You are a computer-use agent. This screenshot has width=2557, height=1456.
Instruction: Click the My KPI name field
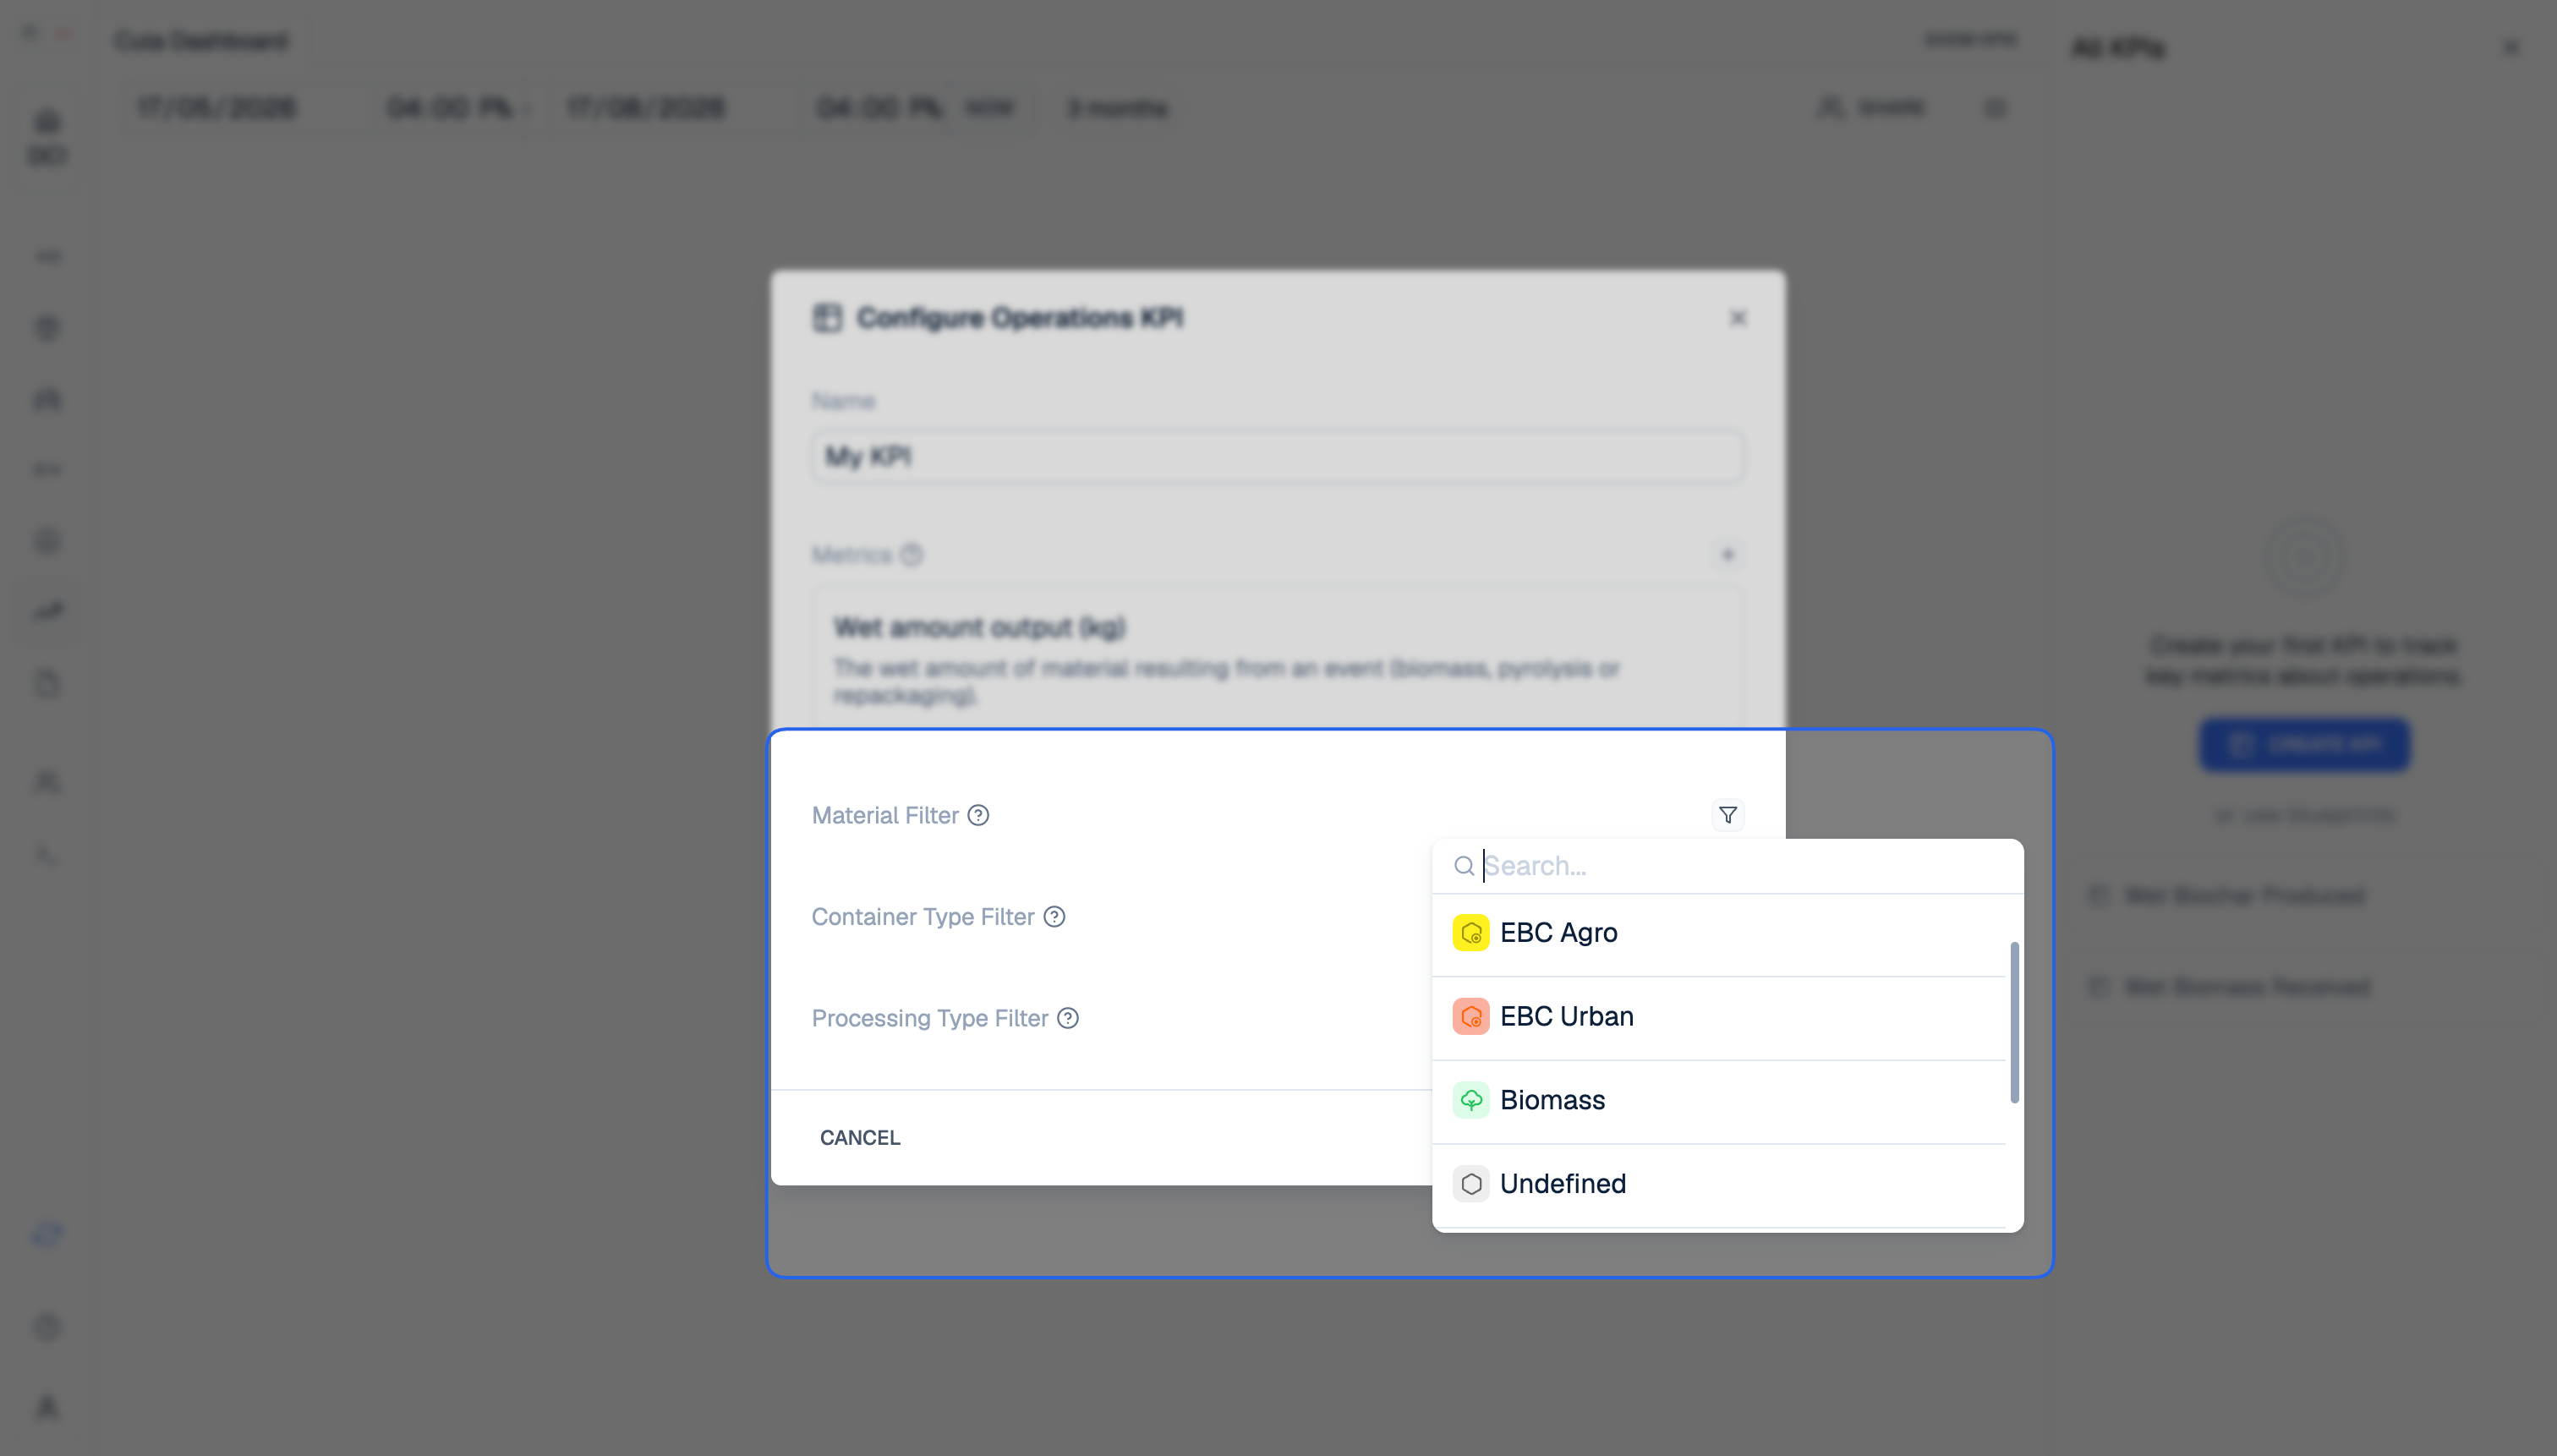pos(1277,457)
